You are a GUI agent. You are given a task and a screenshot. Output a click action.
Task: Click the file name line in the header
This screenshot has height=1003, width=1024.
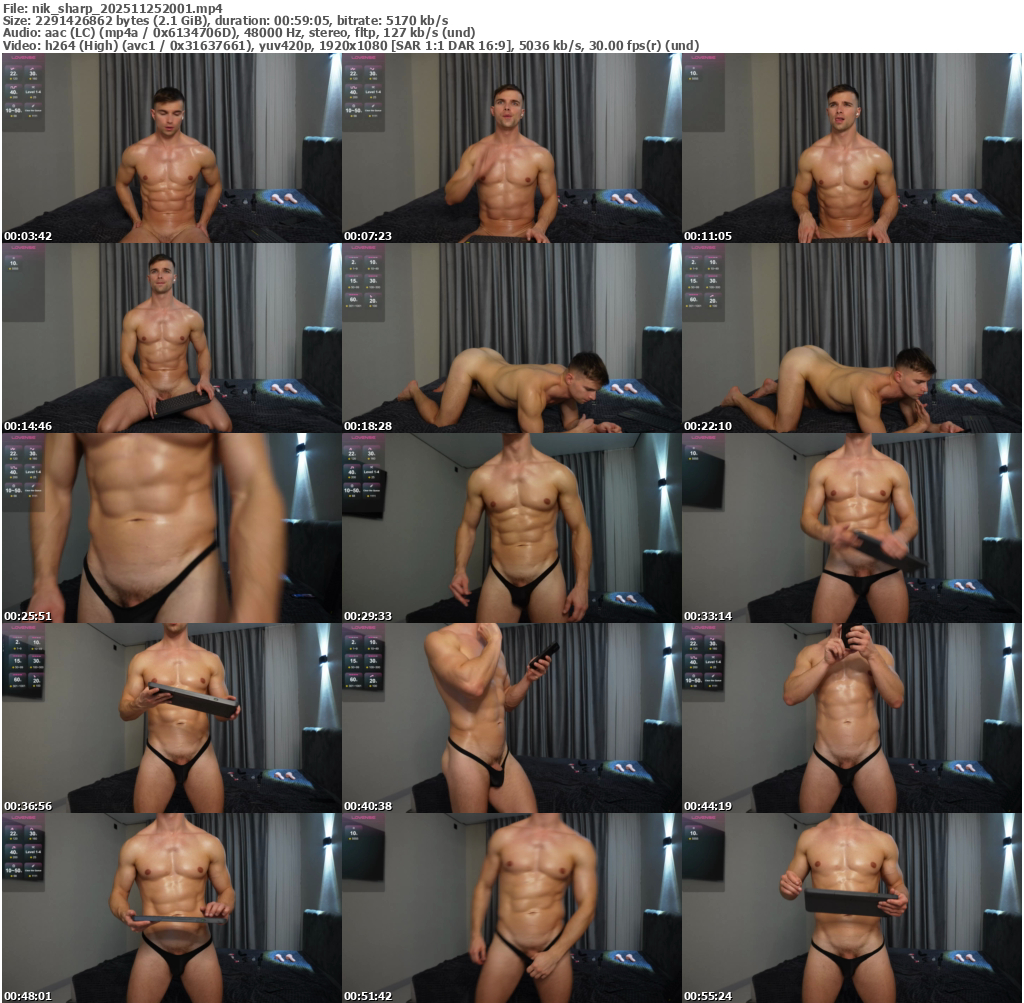point(112,8)
